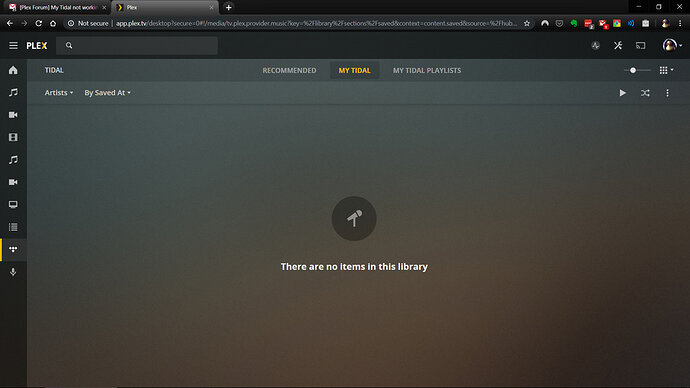Click the empty library microphone icon
The width and height of the screenshot is (690, 388).
point(354,219)
